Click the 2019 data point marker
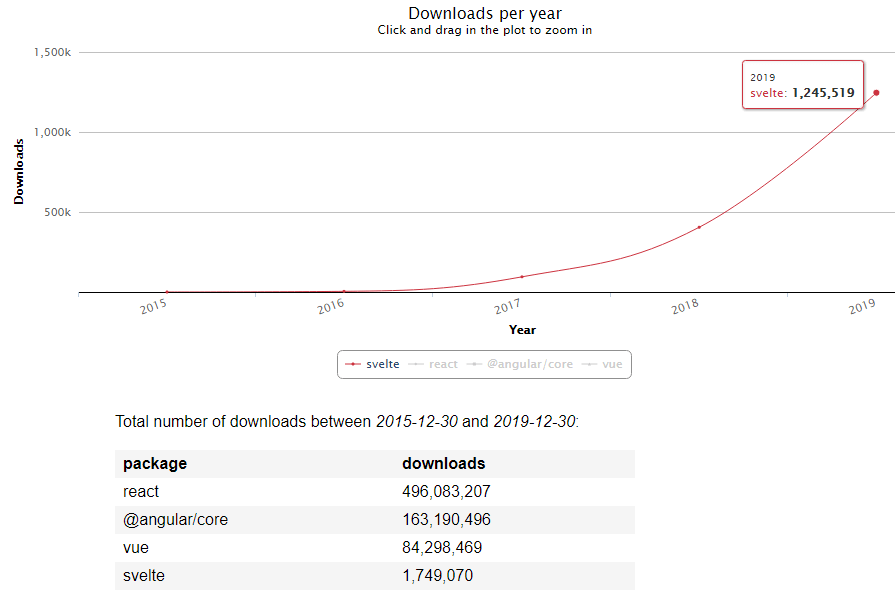The image size is (895, 600). coord(876,93)
